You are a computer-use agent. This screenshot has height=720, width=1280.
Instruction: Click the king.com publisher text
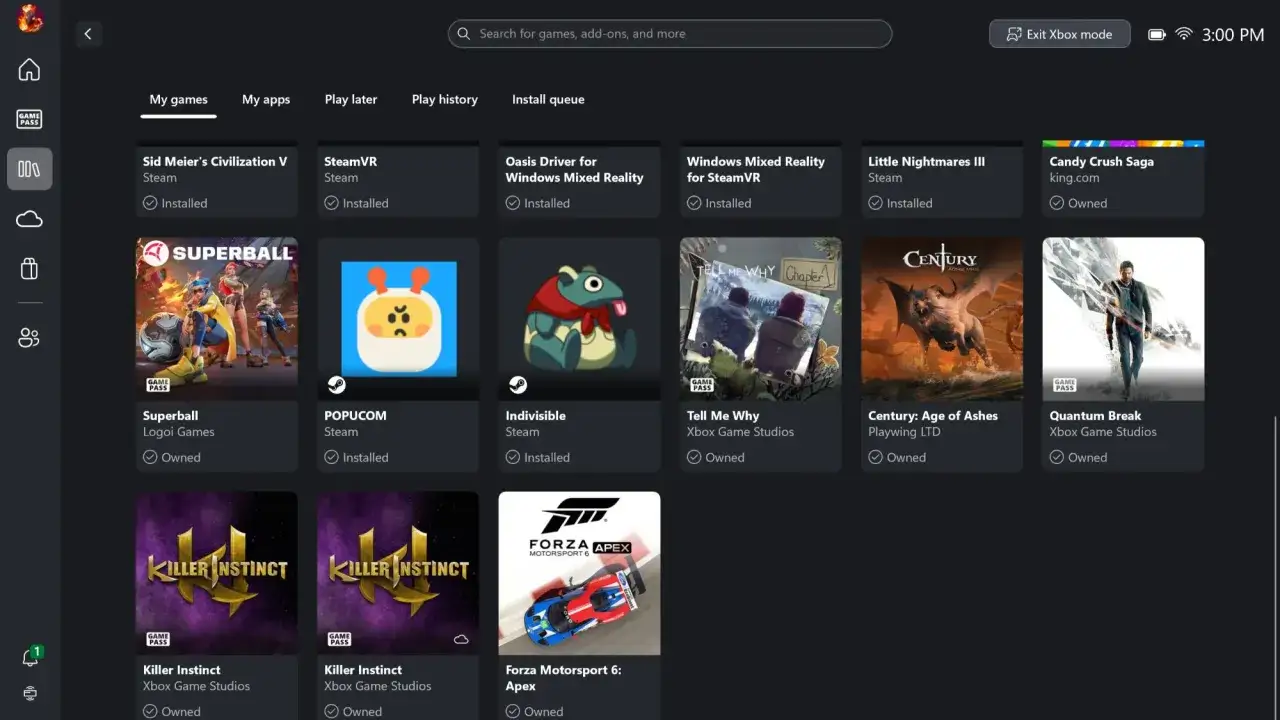1074,178
